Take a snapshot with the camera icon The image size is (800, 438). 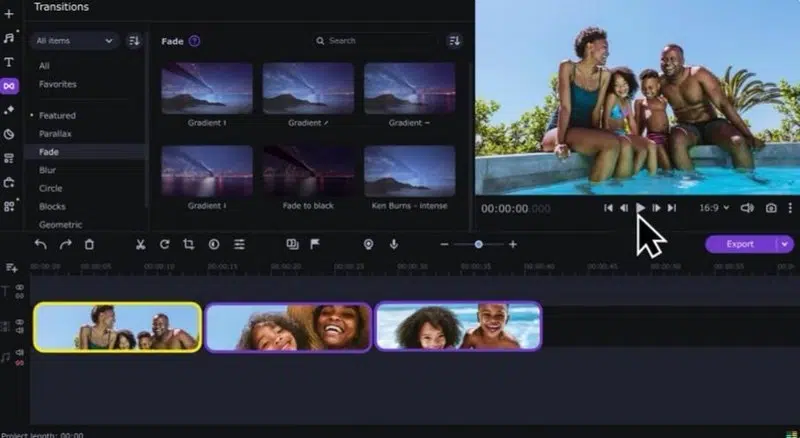(x=771, y=208)
